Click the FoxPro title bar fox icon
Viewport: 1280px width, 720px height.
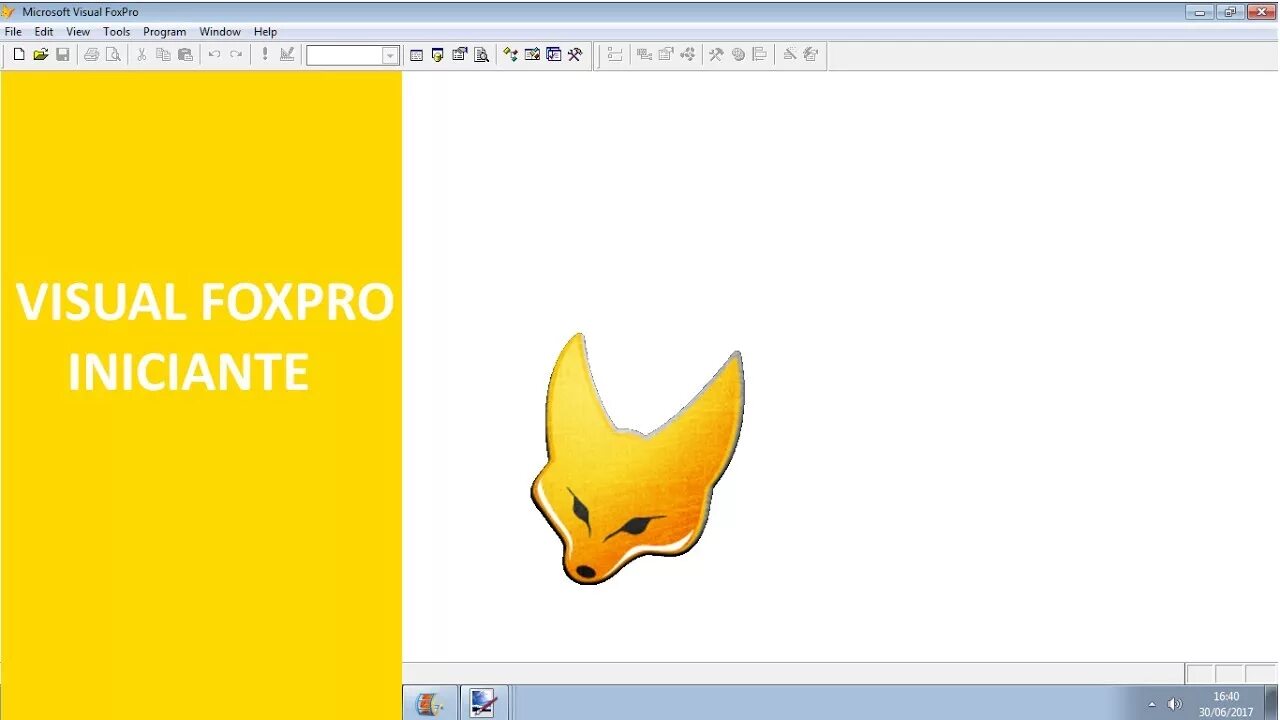click(9, 12)
